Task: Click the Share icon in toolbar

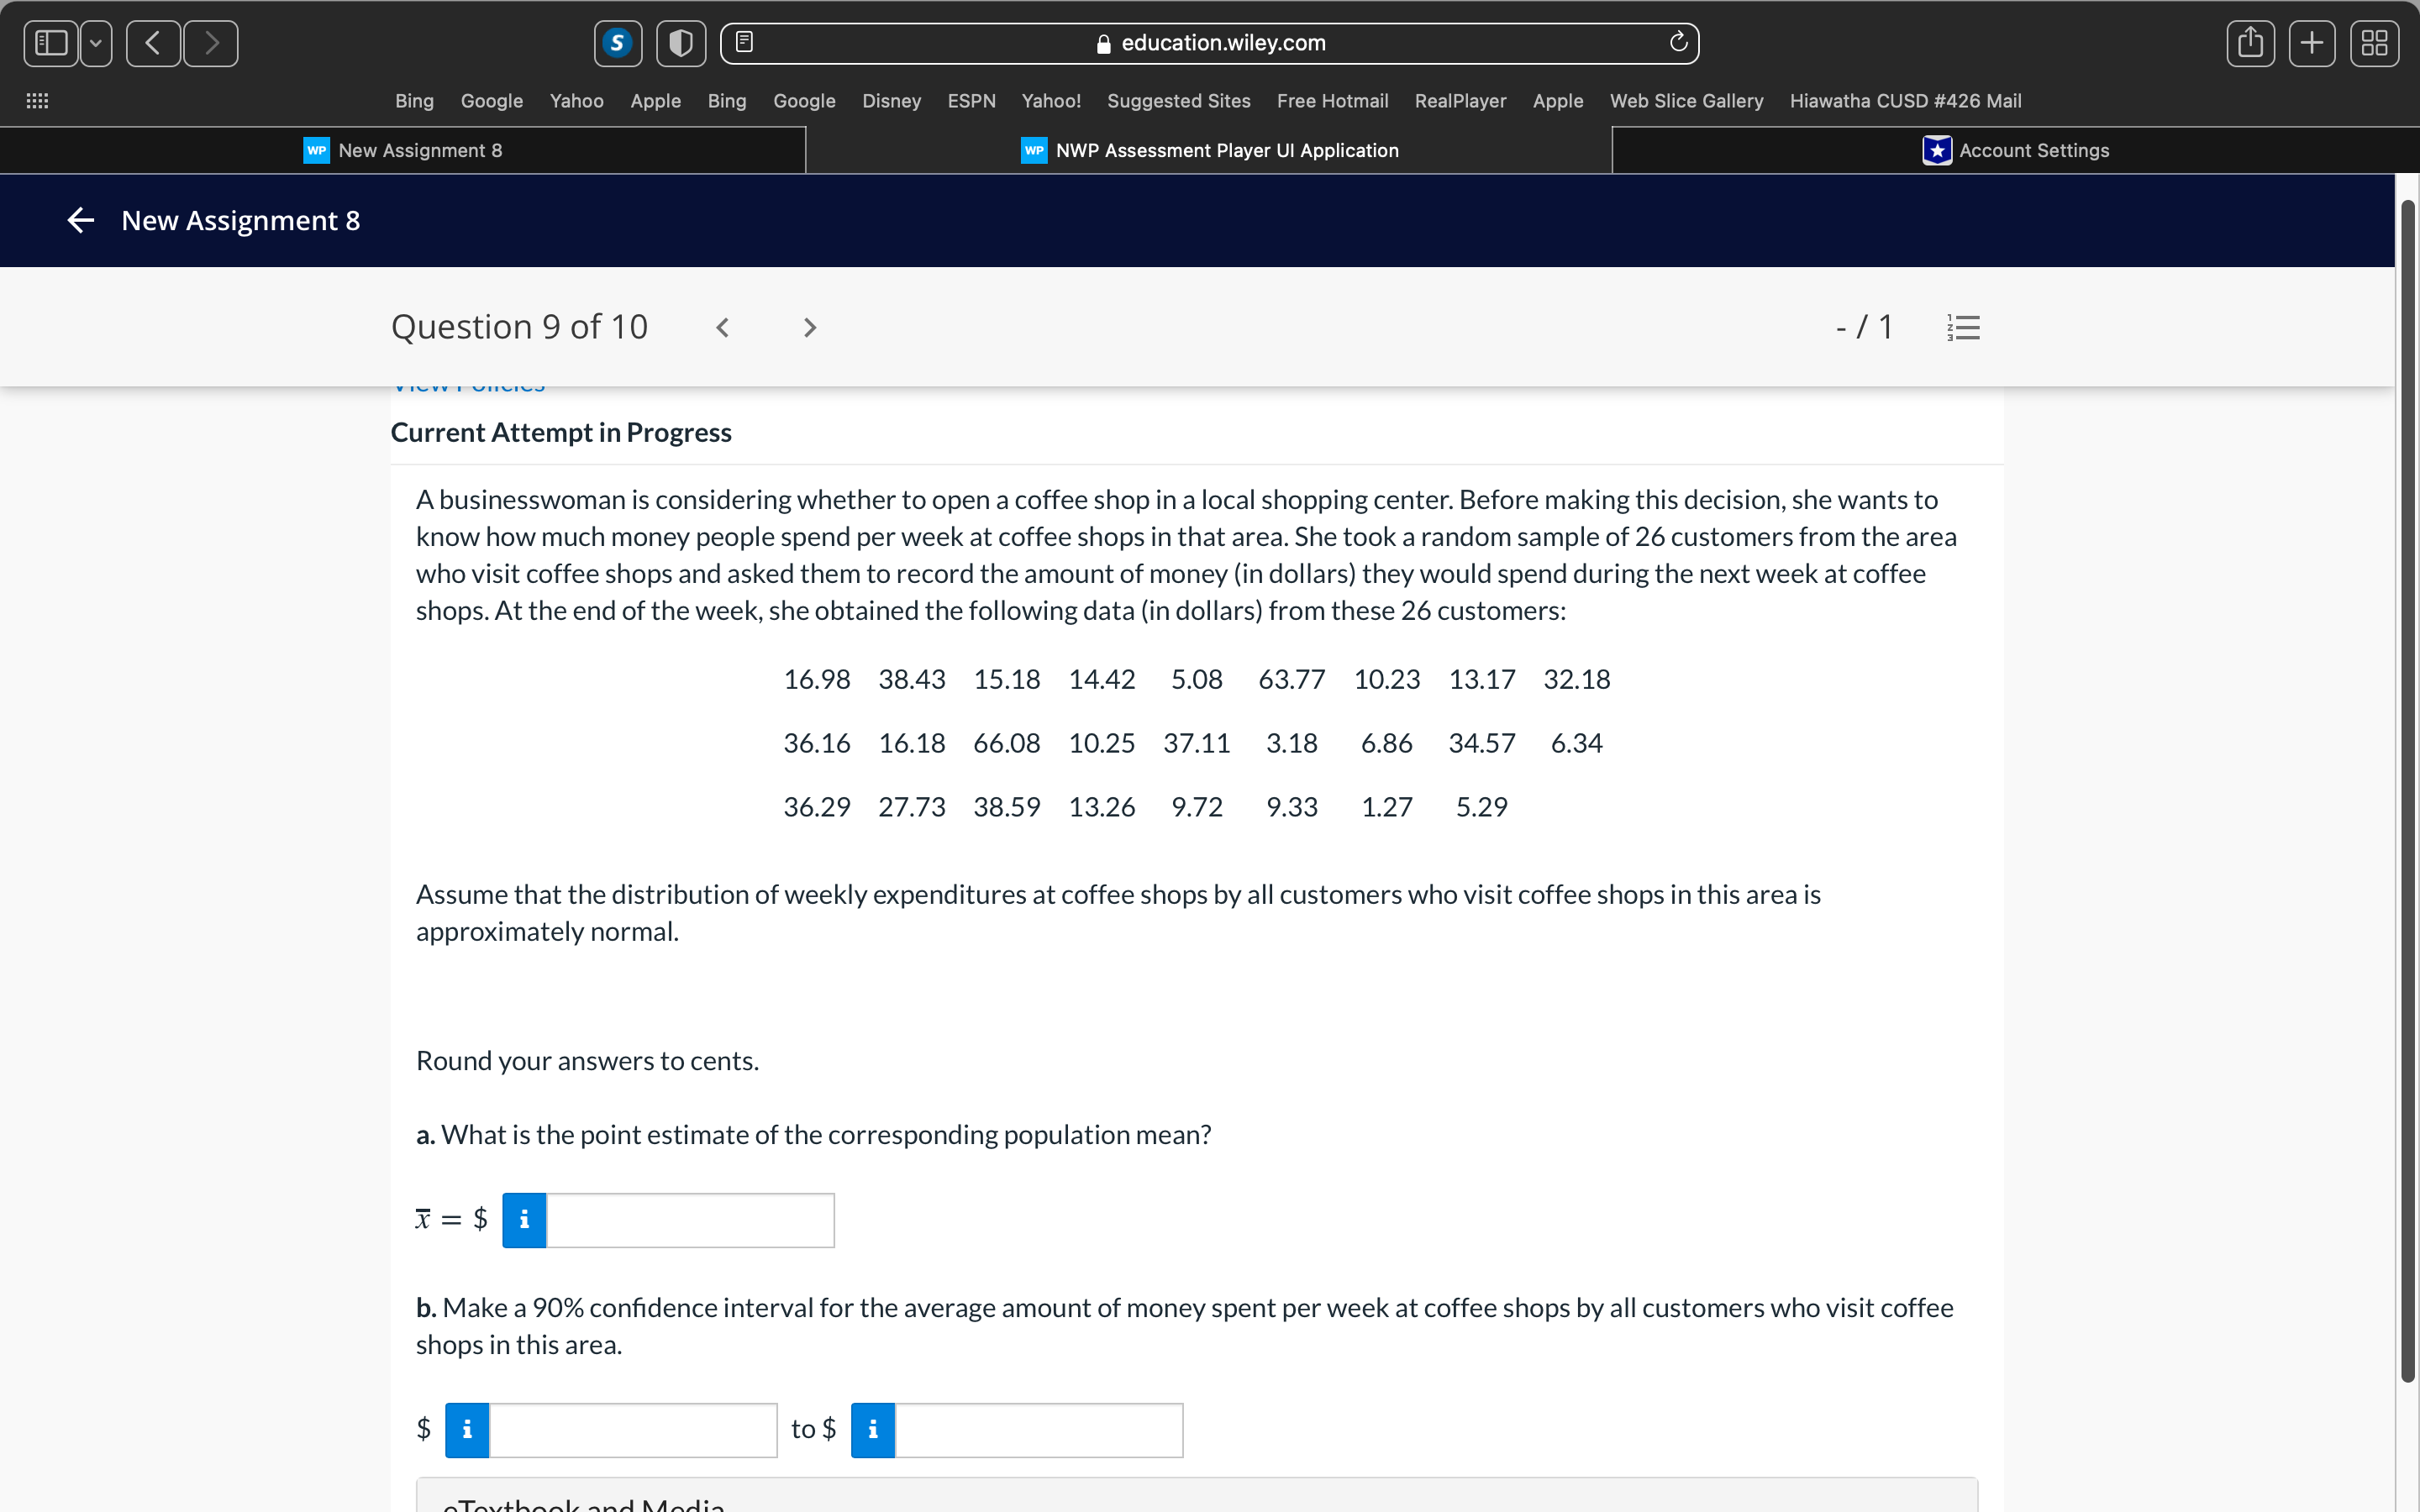Action: click(x=2250, y=43)
